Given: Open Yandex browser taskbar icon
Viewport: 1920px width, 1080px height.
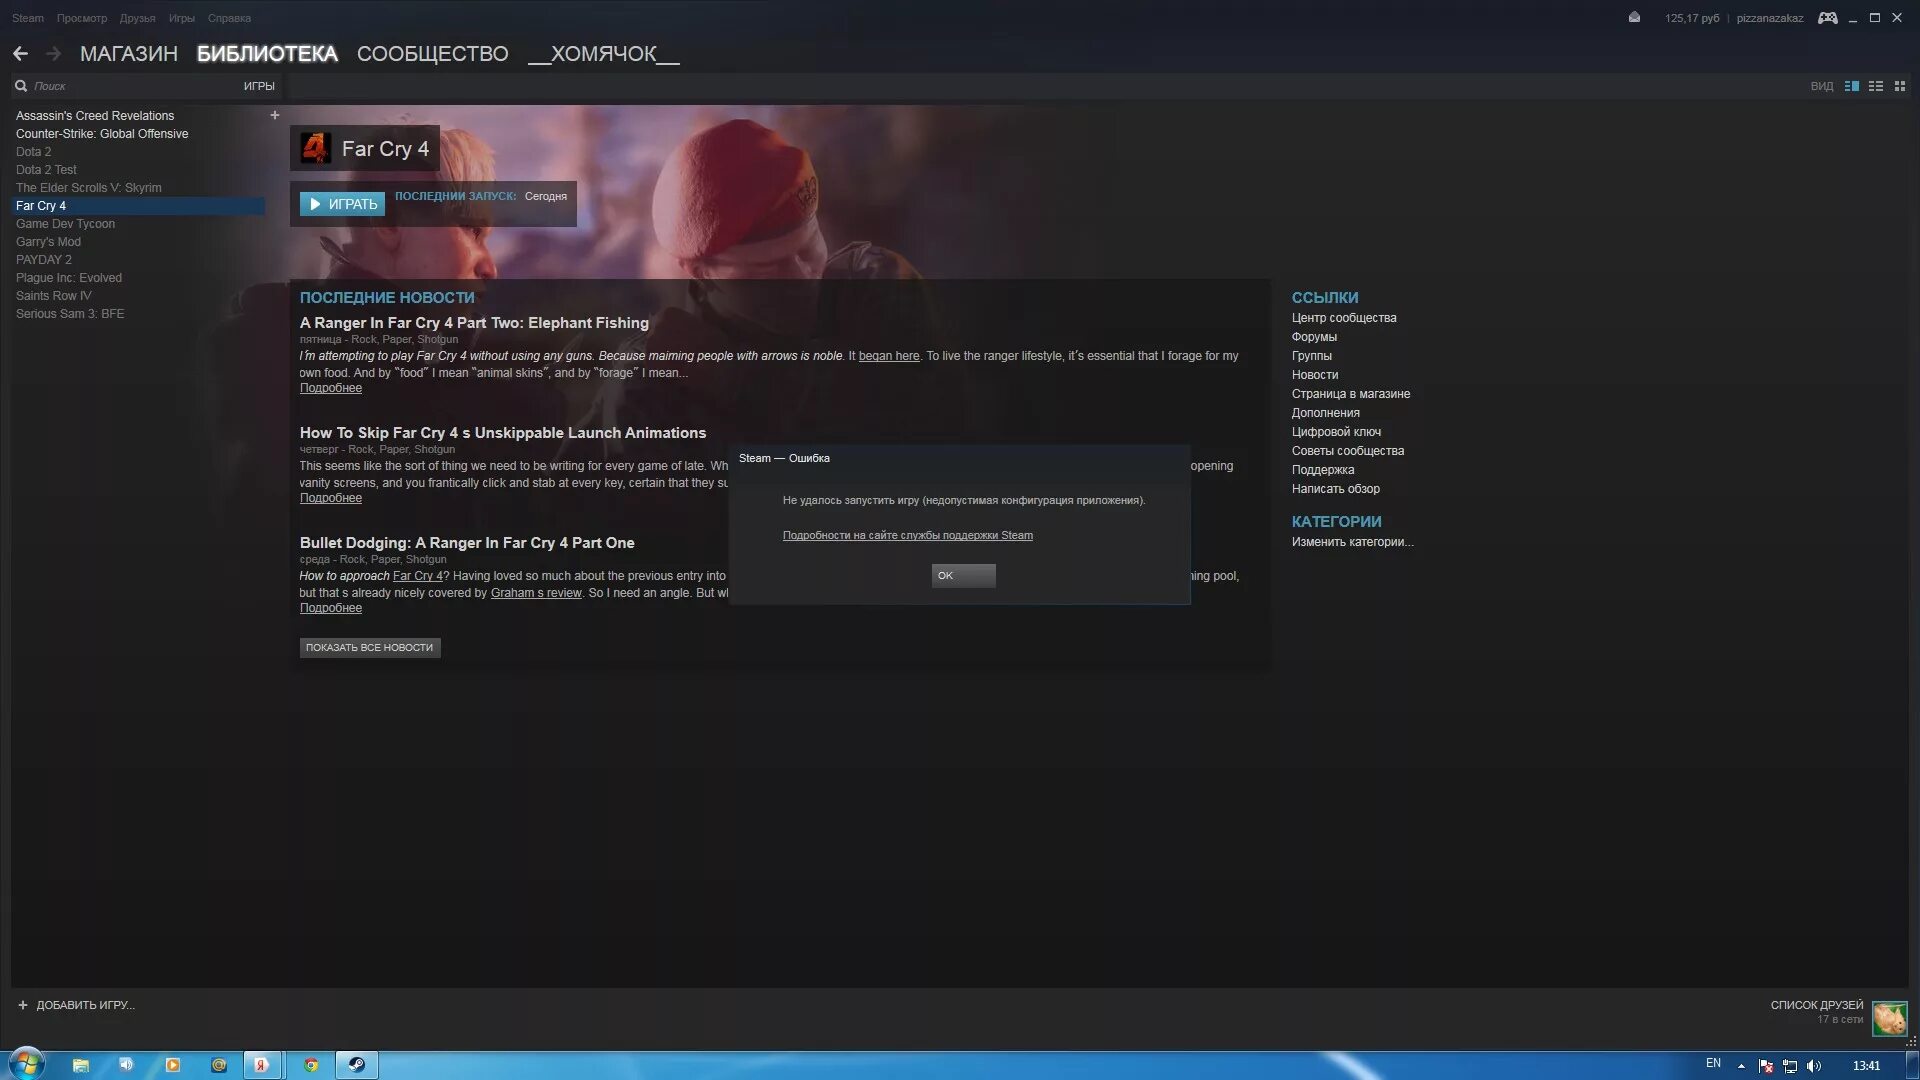Looking at the screenshot, I should [261, 1065].
